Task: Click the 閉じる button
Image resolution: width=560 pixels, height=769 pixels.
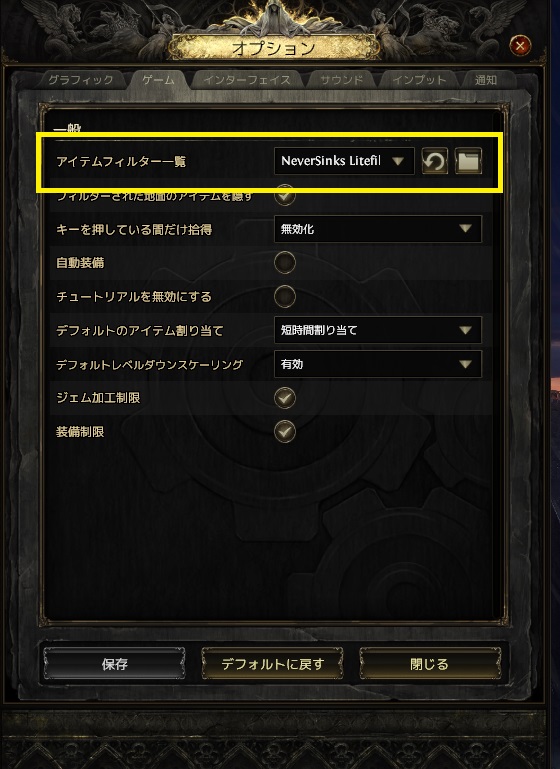Action: (x=430, y=664)
